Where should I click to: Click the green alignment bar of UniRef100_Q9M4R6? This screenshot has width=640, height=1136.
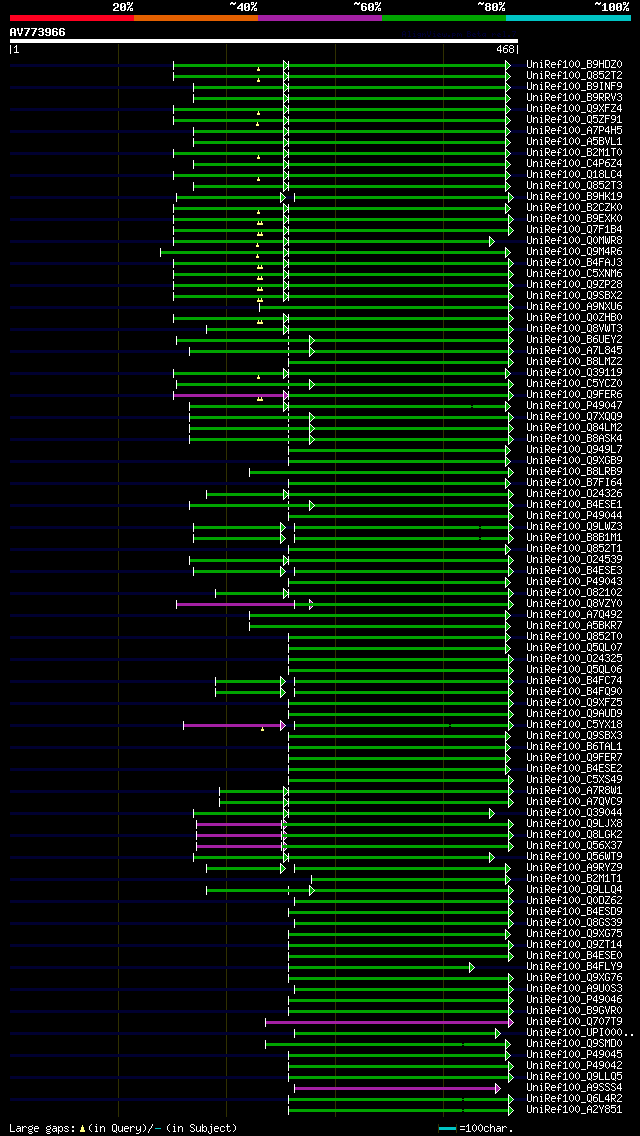pyautogui.click(x=334, y=252)
